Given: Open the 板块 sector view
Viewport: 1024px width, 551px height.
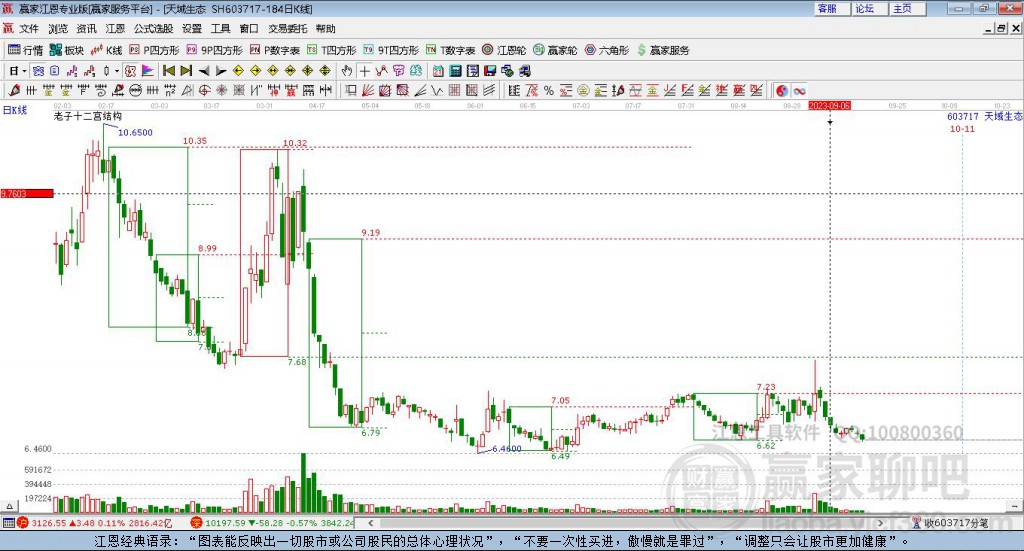Looking at the screenshot, I should click(x=67, y=50).
